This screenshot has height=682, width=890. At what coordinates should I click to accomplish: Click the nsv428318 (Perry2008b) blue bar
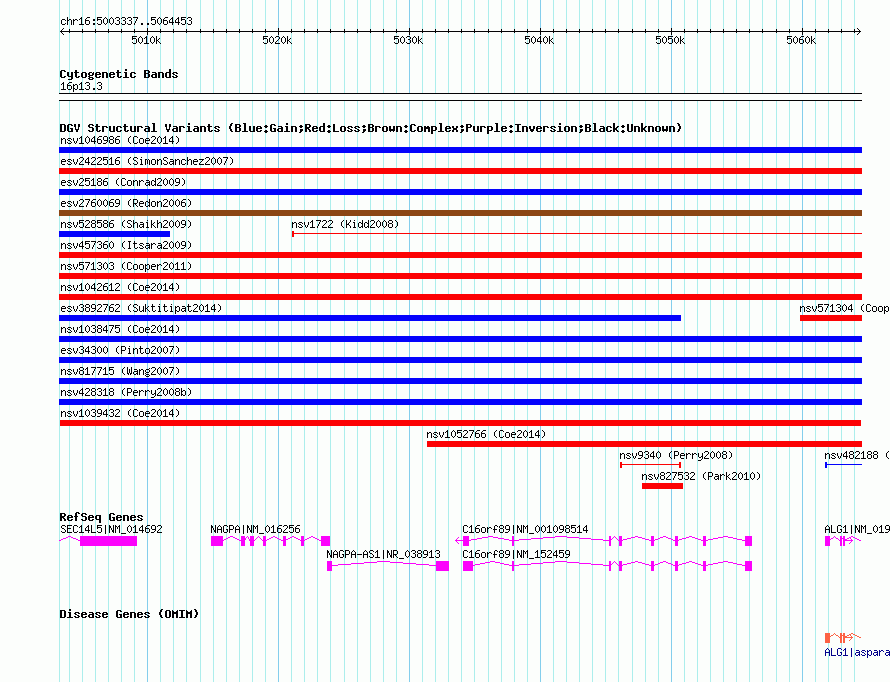coord(460,402)
